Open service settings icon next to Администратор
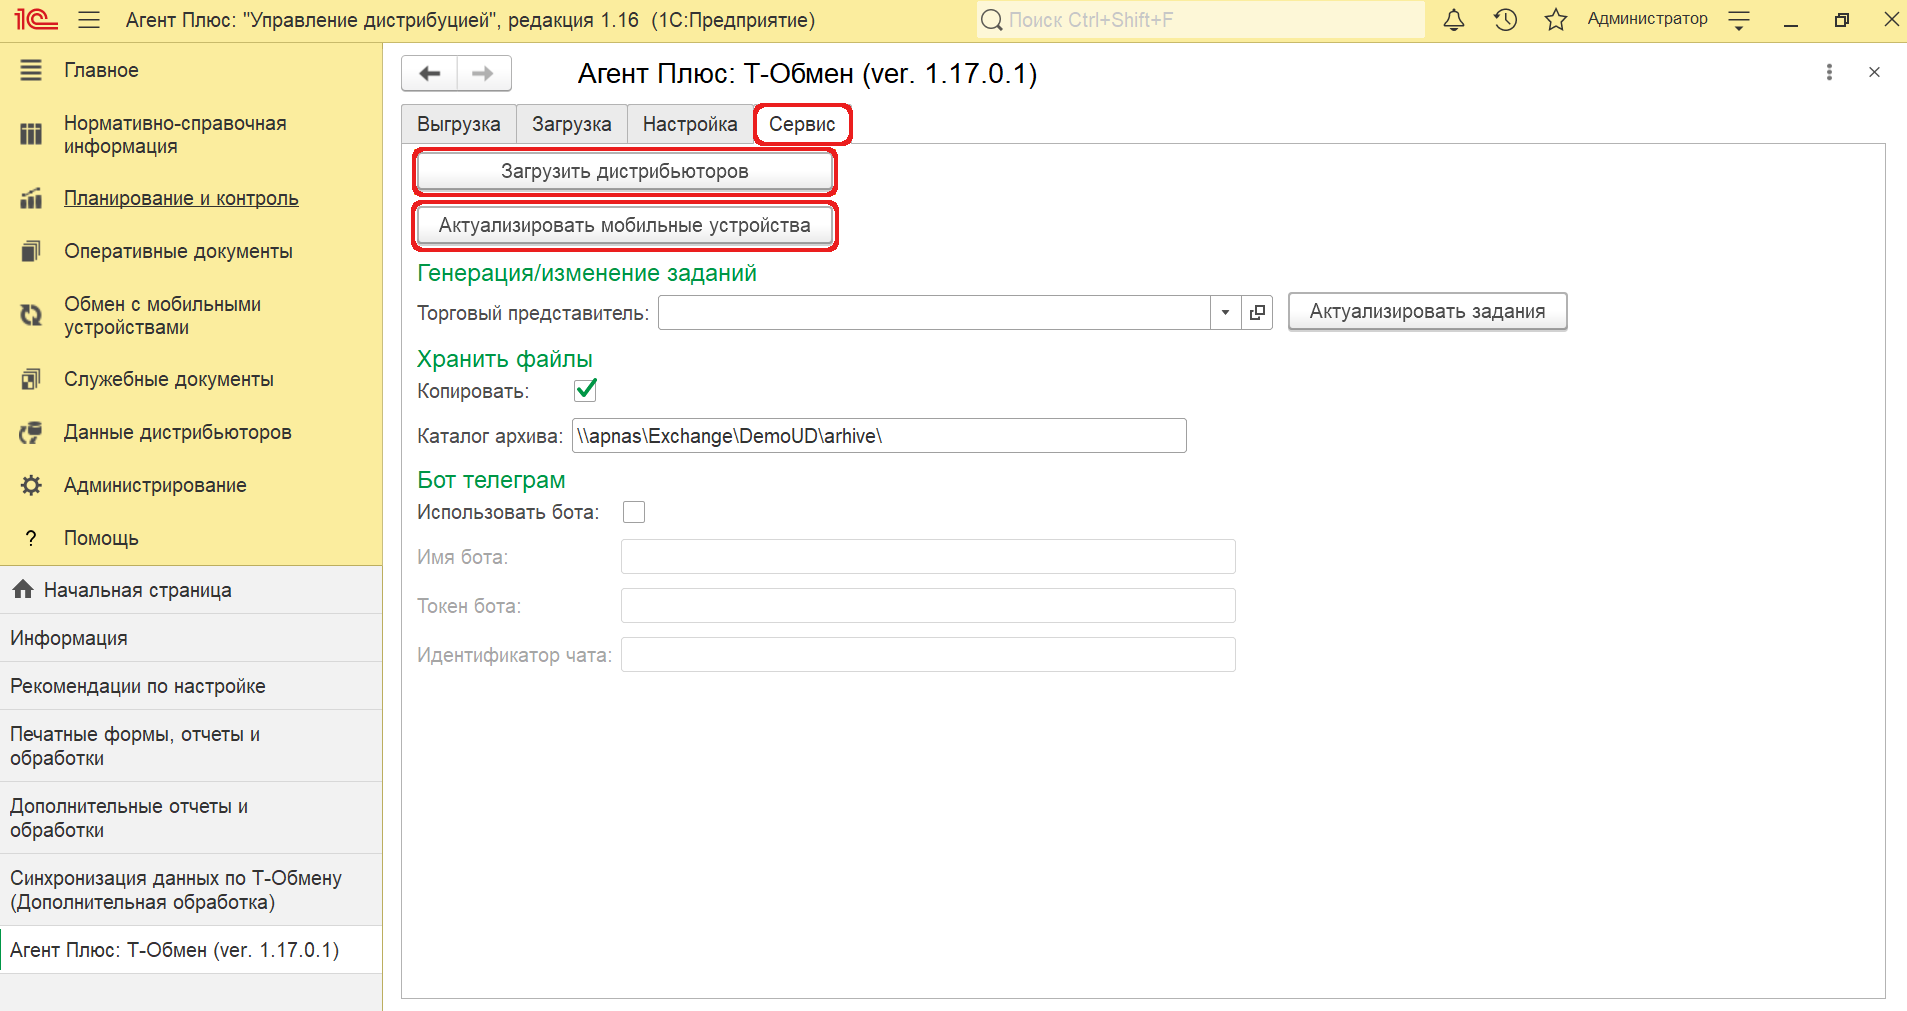 coord(1739,20)
